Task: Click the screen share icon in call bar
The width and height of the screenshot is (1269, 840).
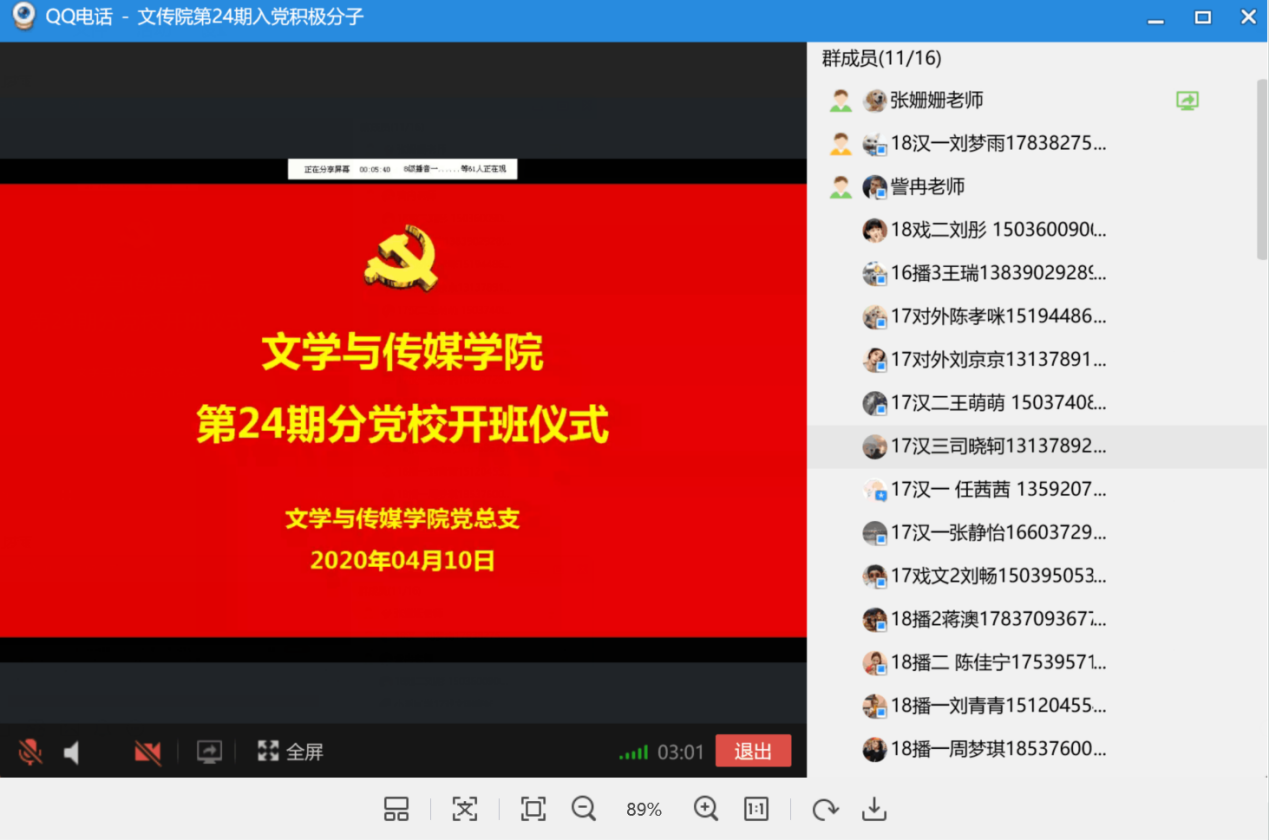Action: (209, 752)
